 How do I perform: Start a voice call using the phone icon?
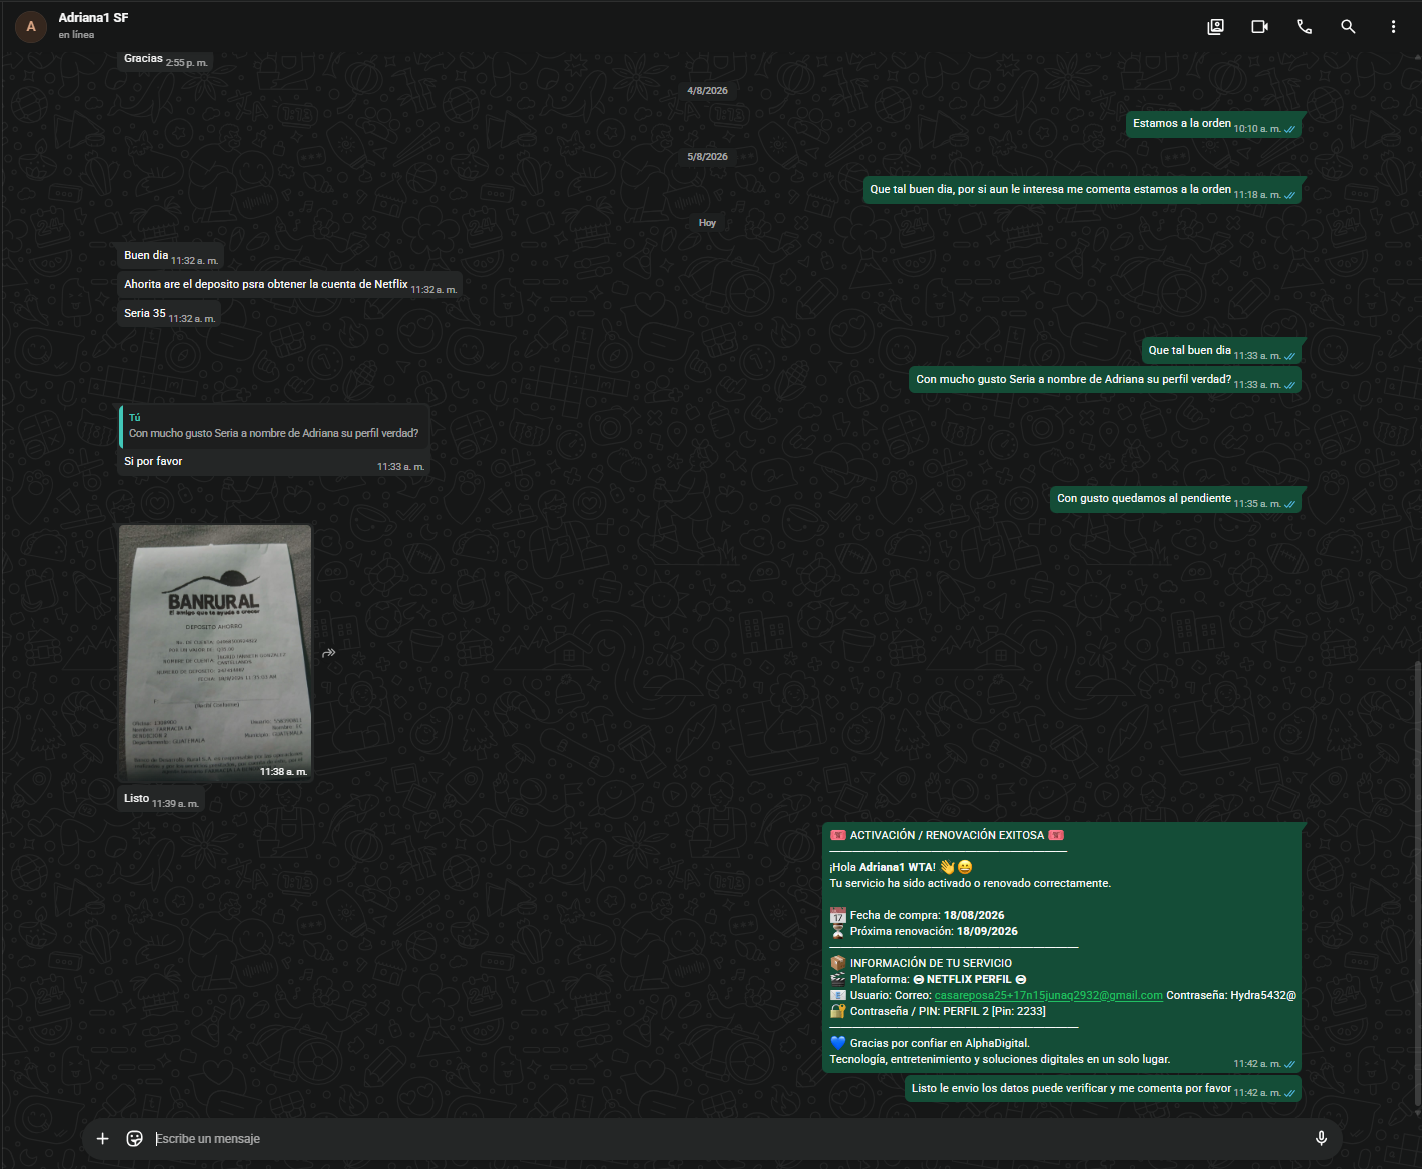pyautogui.click(x=1304, y=27)
